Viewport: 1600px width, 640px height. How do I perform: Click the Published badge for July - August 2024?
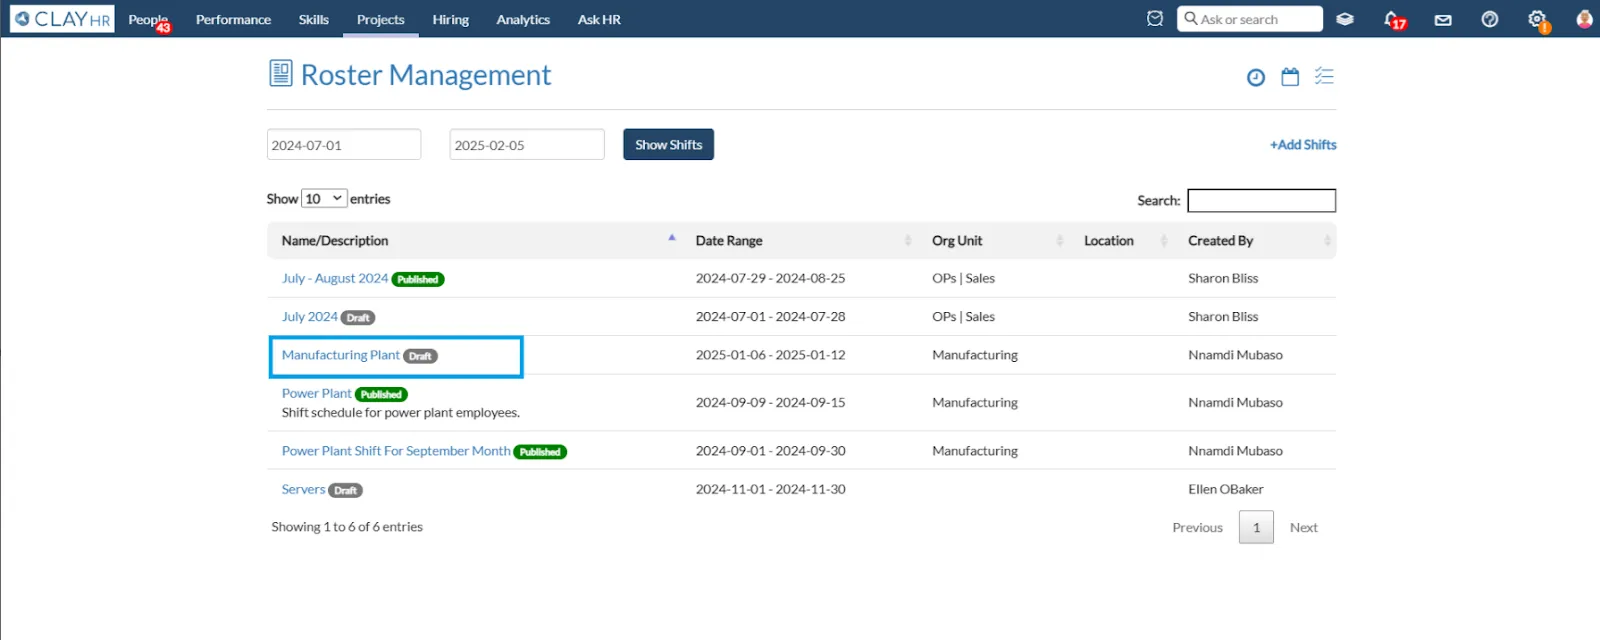coord(418,279)
